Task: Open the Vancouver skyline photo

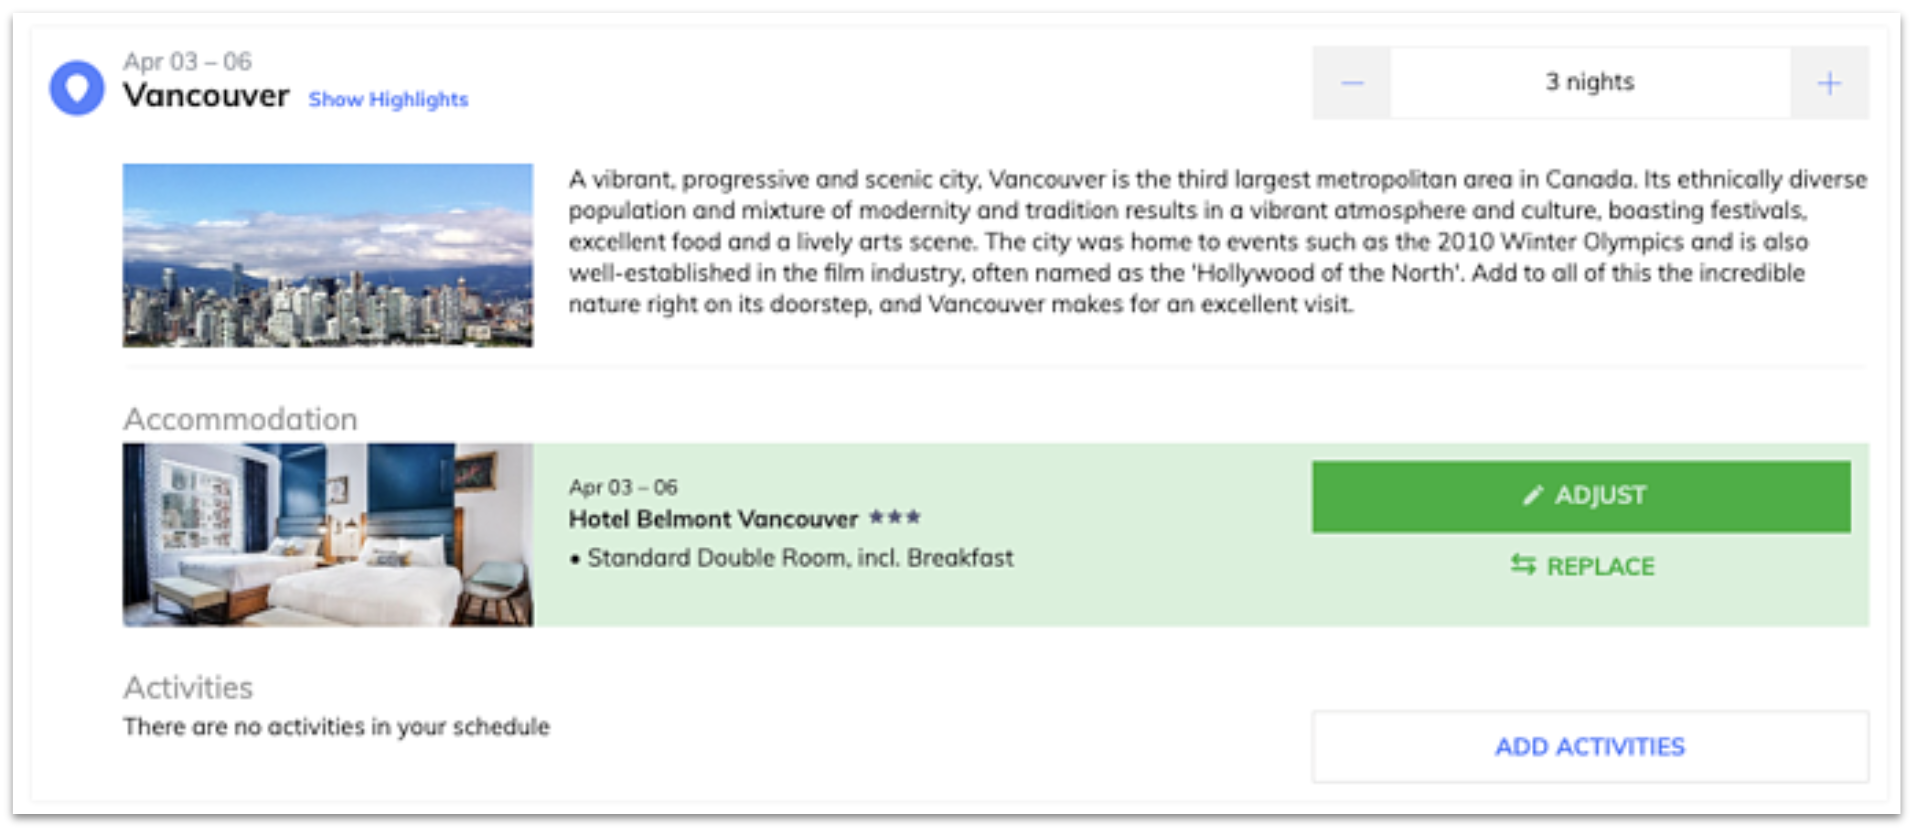Action: click(x=328, y=255)
